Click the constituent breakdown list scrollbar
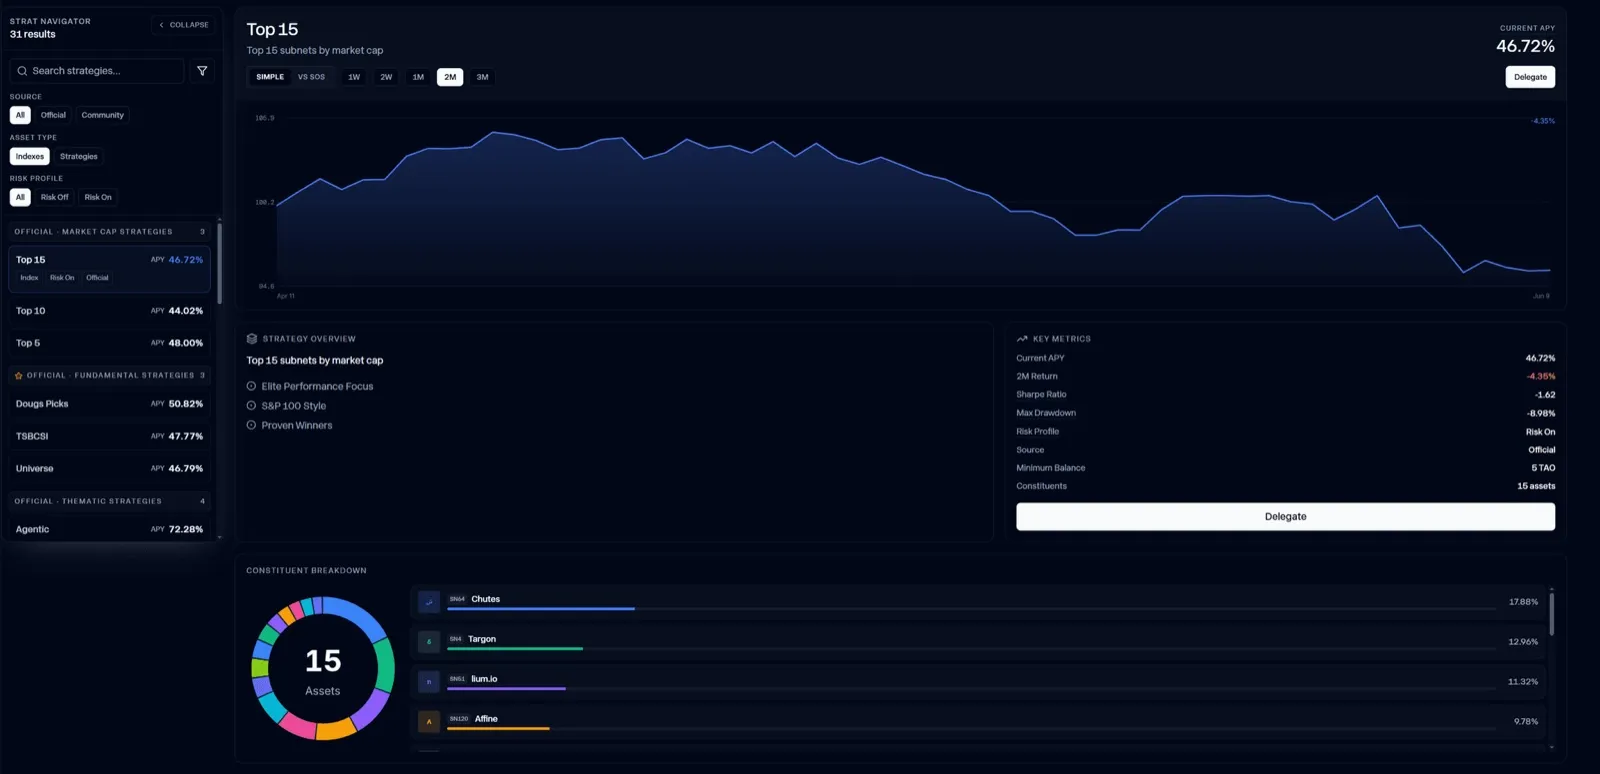Viewport: 1600px width, 774px height. click(1552, 614)
